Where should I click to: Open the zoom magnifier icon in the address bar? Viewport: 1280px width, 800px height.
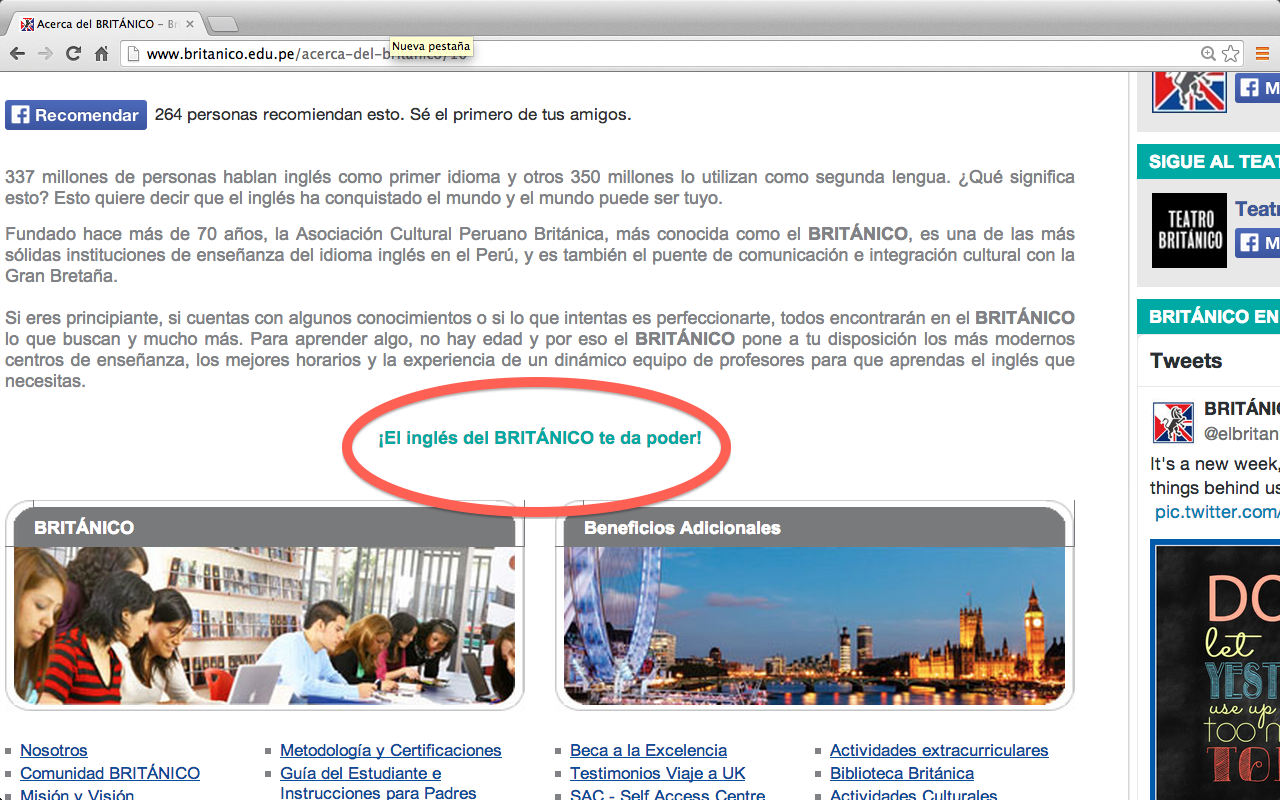tap(1209, 54)
